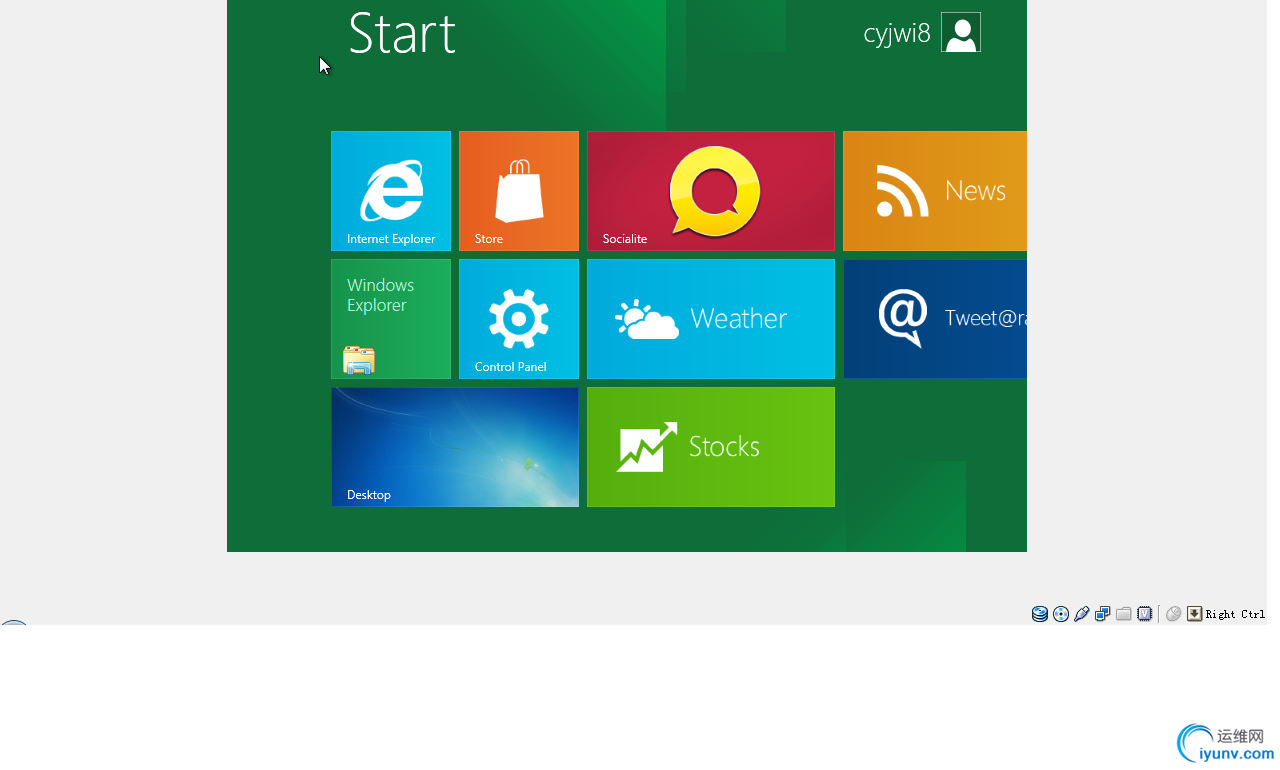Click the cyjwi8 user avatar picture
The width and height of the screenshot is (1280, 770).
pyautogui.click(x=961, y=32)
